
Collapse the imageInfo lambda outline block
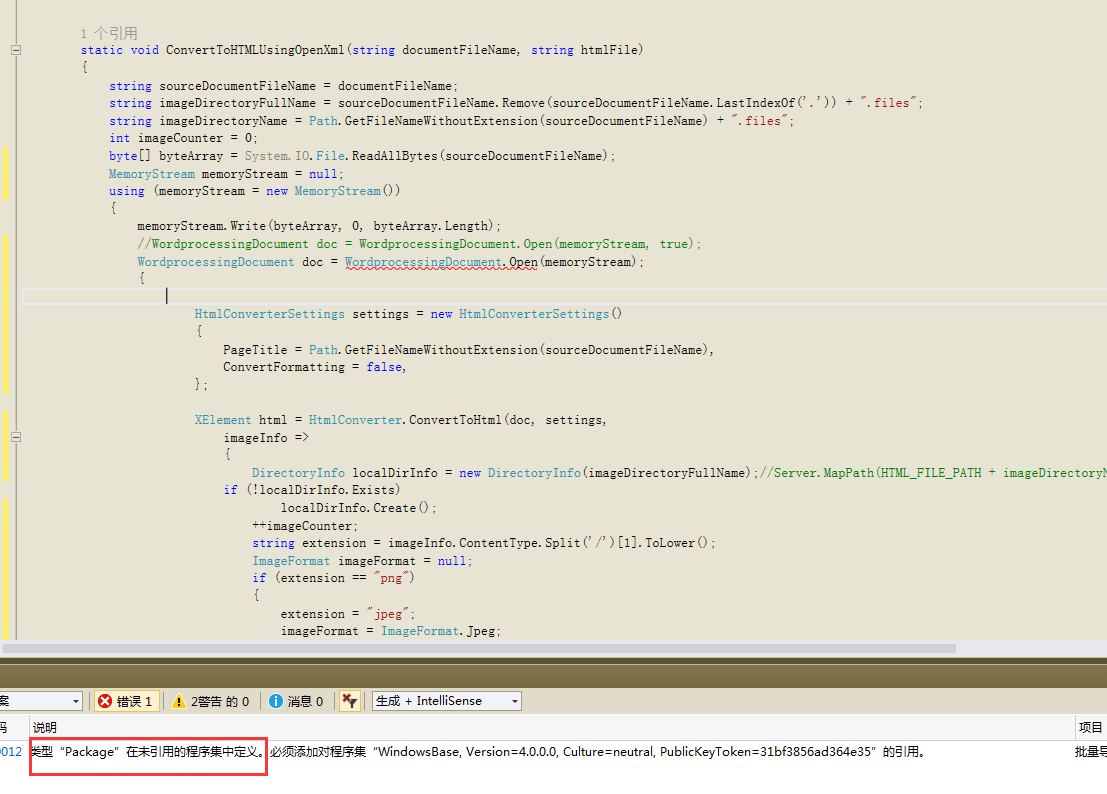click(x=16, y=437)
